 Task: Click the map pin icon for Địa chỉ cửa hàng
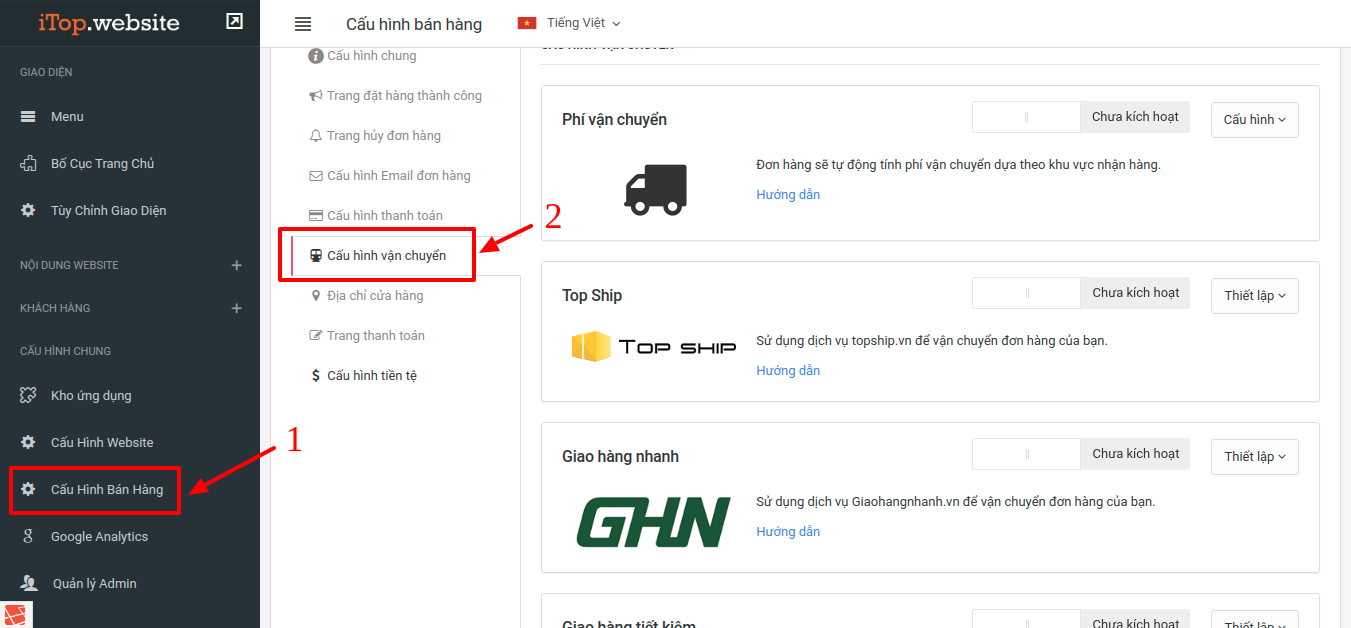316,296
